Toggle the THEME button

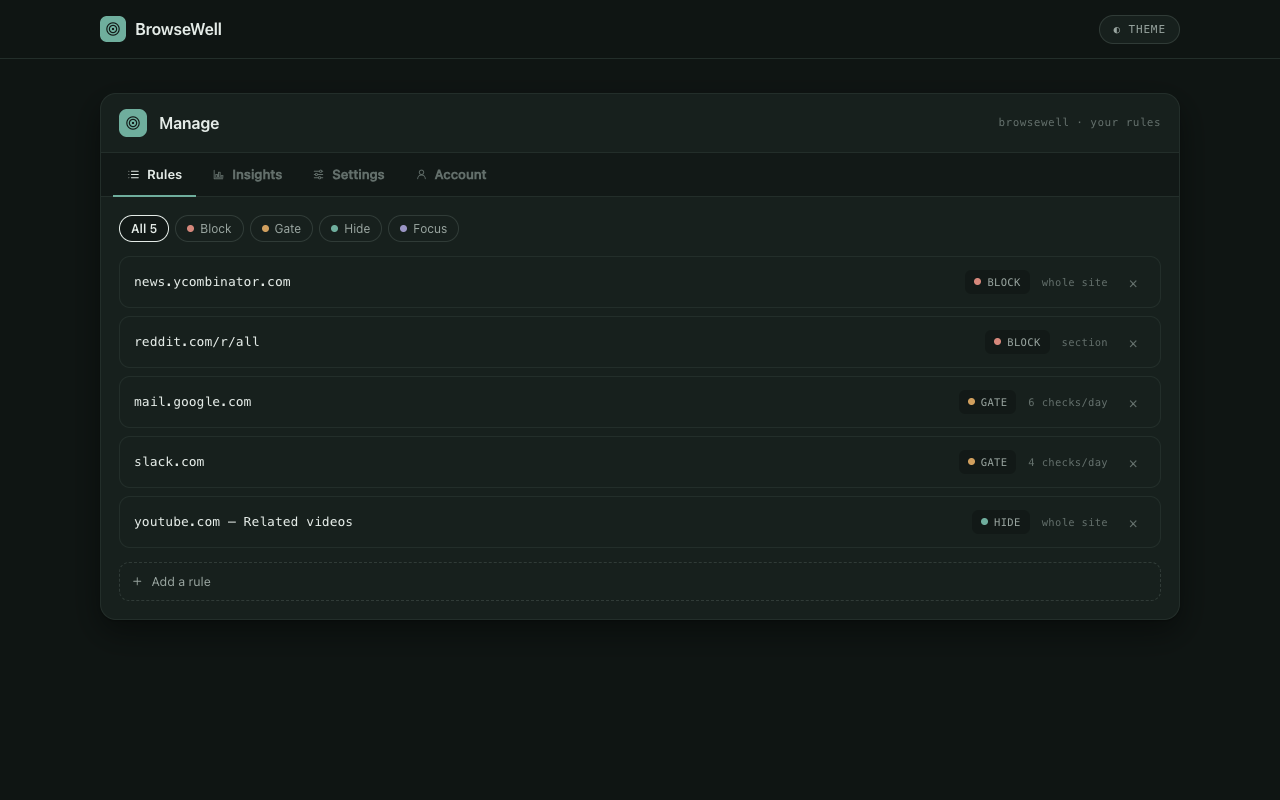1139,29
